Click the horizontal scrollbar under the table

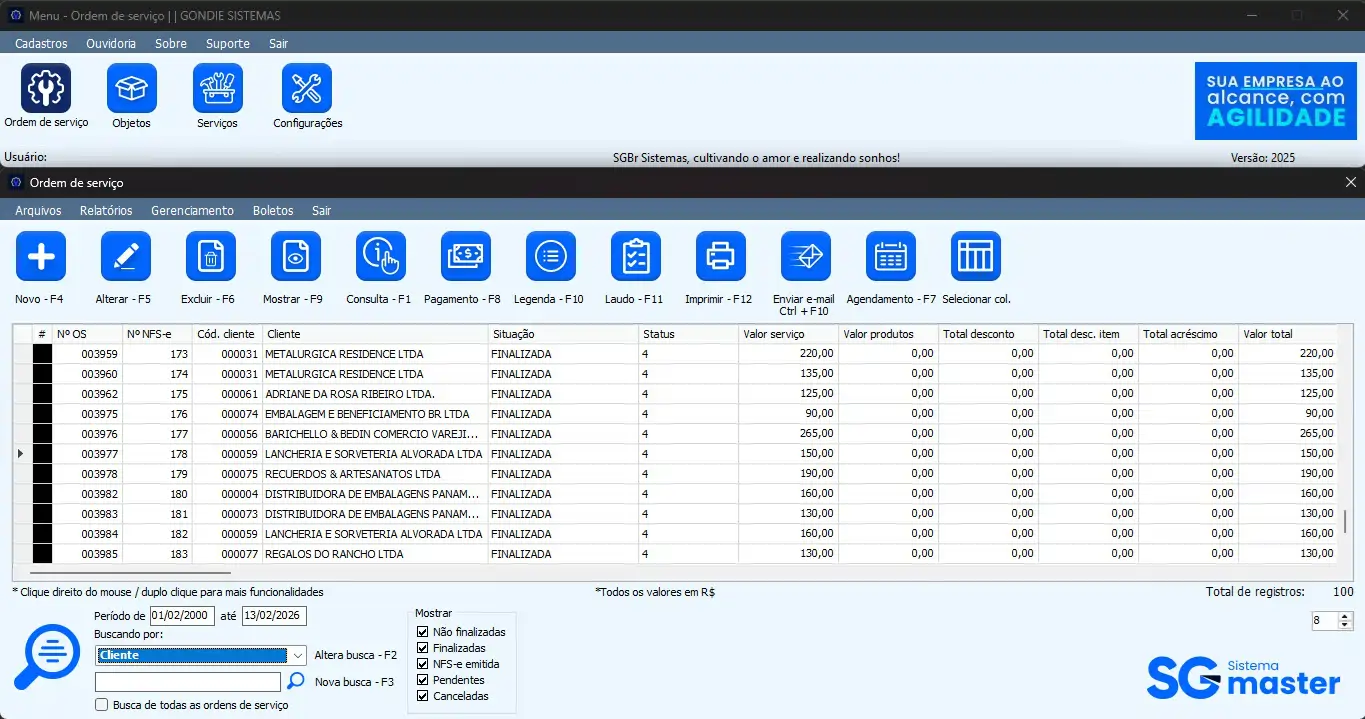(x=130, y=573)
